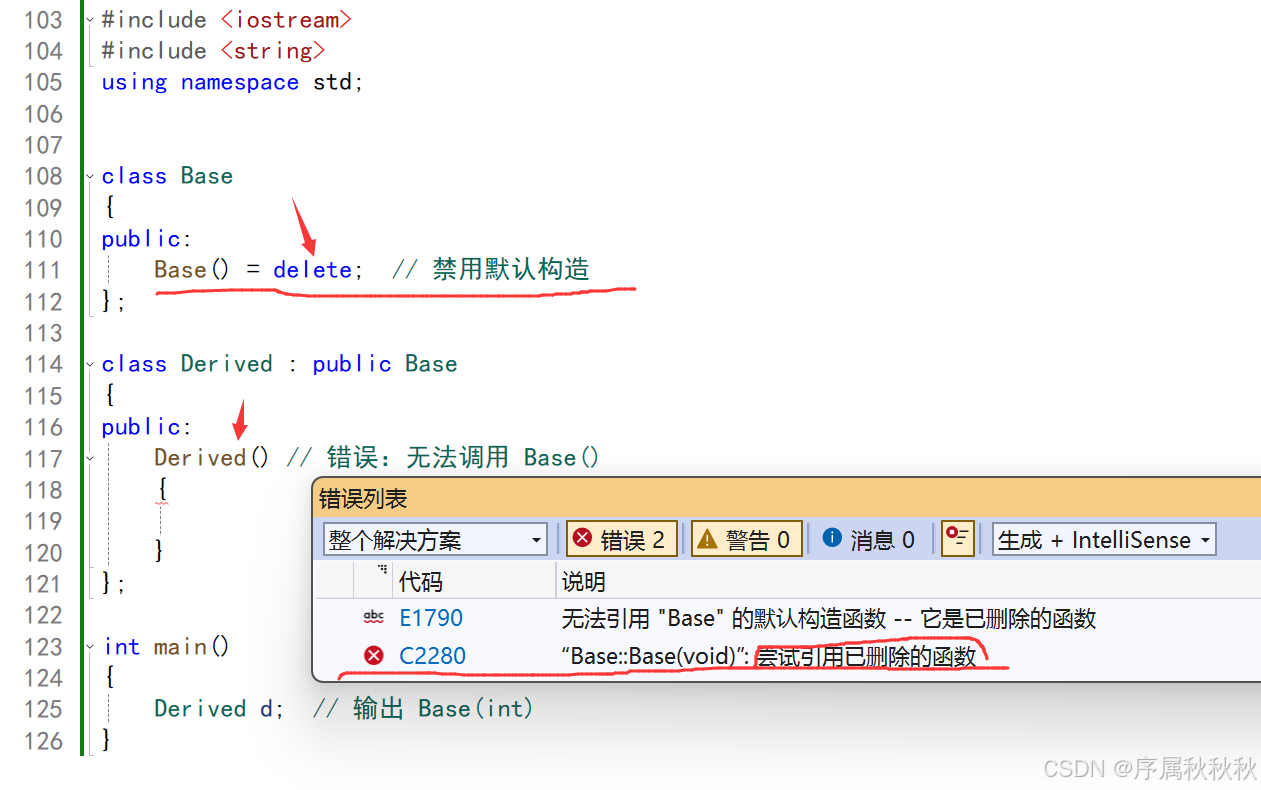Viewport: 1261px width, 790px height.
Task: Collapse the Derived constructor body at line 117
Action: coord(89,458)
